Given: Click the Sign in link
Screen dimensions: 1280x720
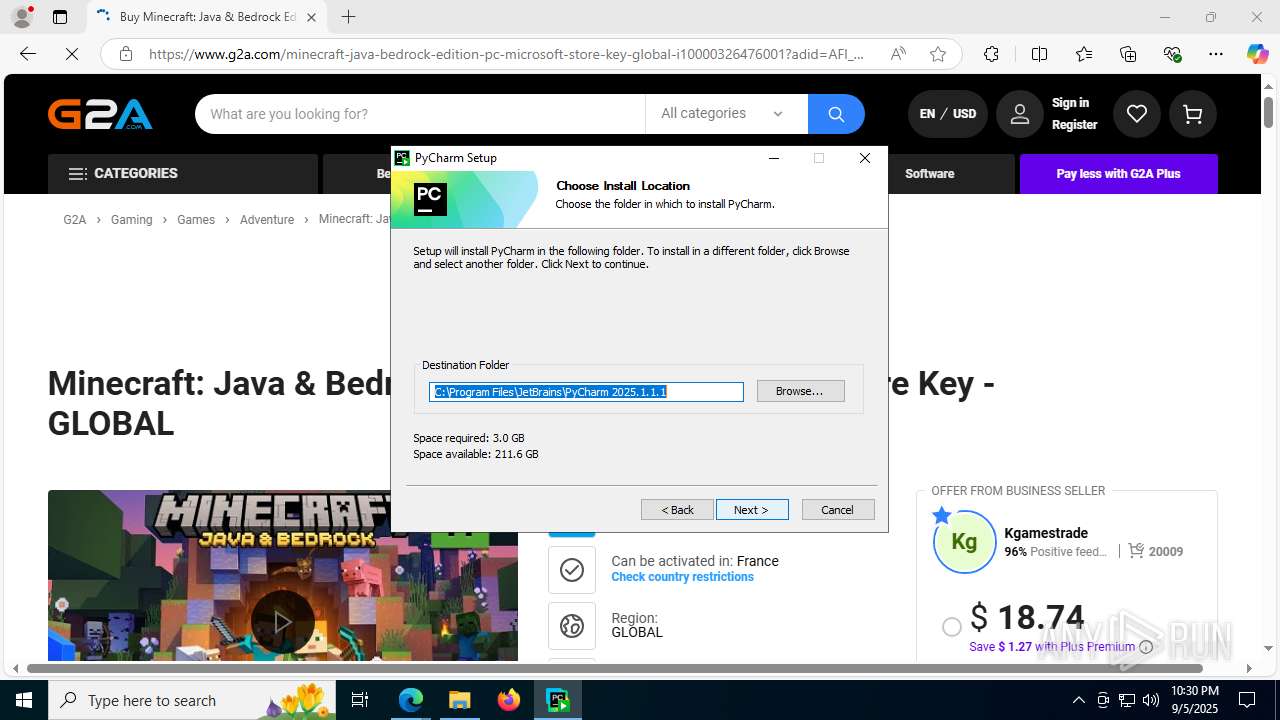Looking at the screenshot, I should (1070, 103).
